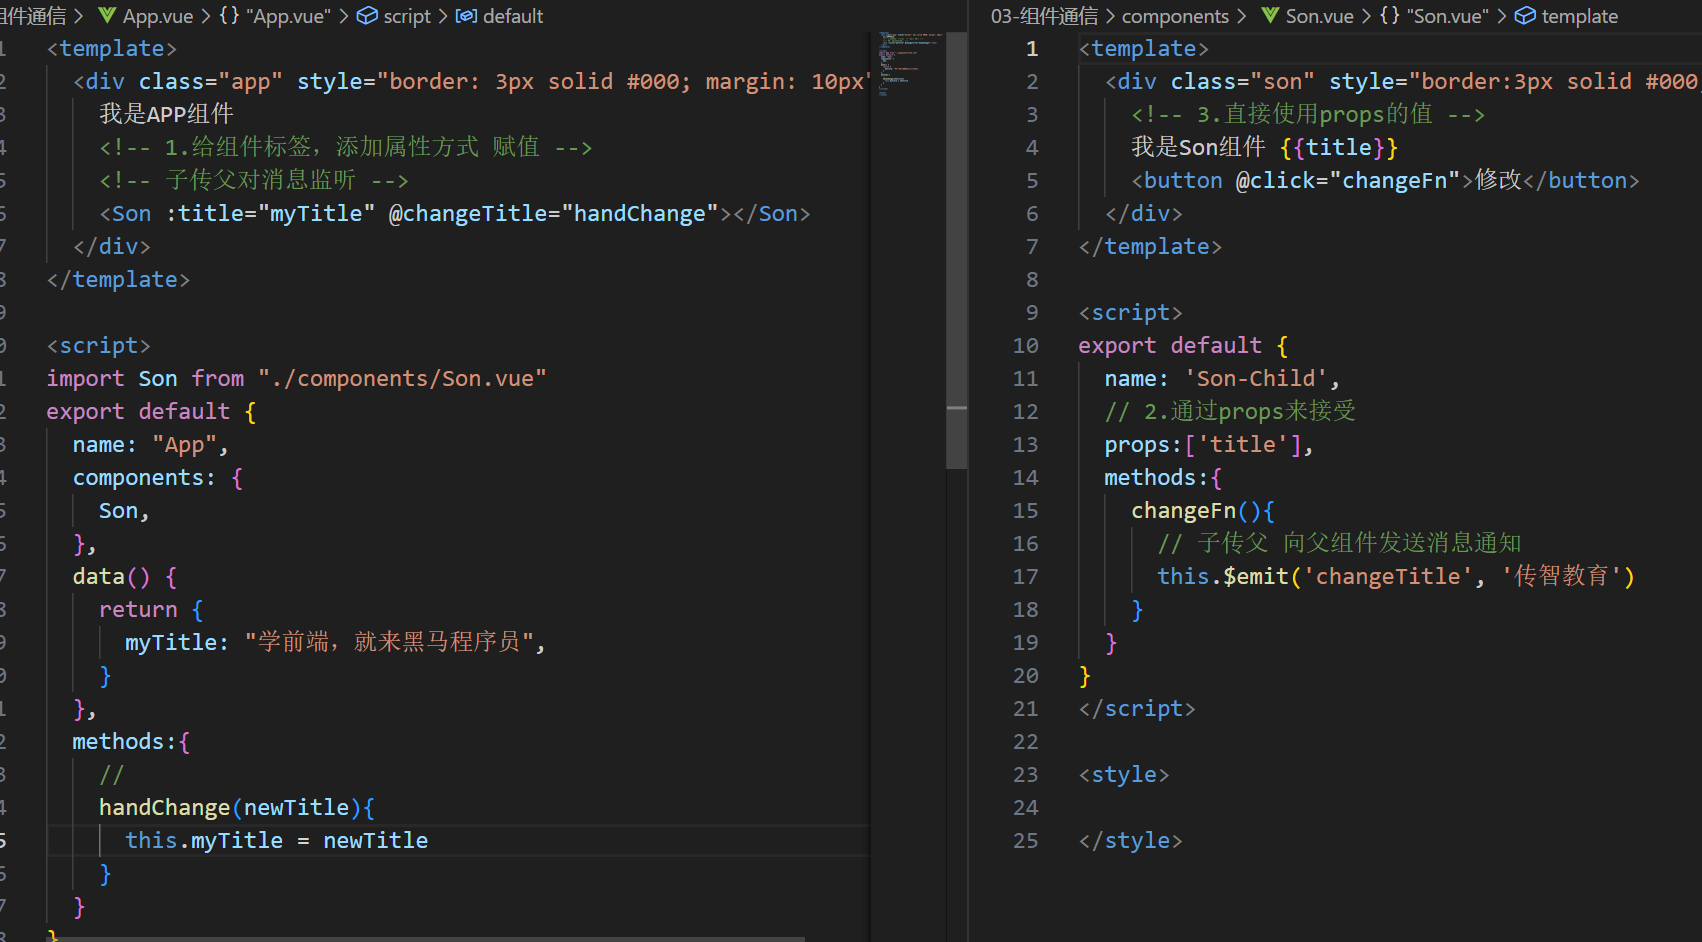This screenshot has width=1702, height=942.
Task: Click 'export default {' line in Son.vue
Action: pyautogui.click(x=1183, y=345)
